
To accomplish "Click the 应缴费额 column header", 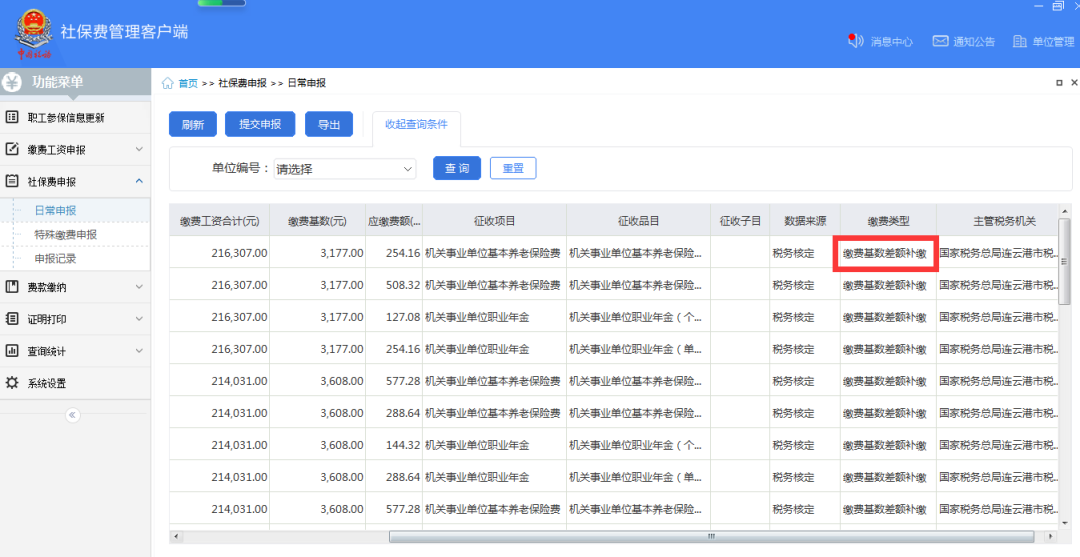I will (394, 221).
